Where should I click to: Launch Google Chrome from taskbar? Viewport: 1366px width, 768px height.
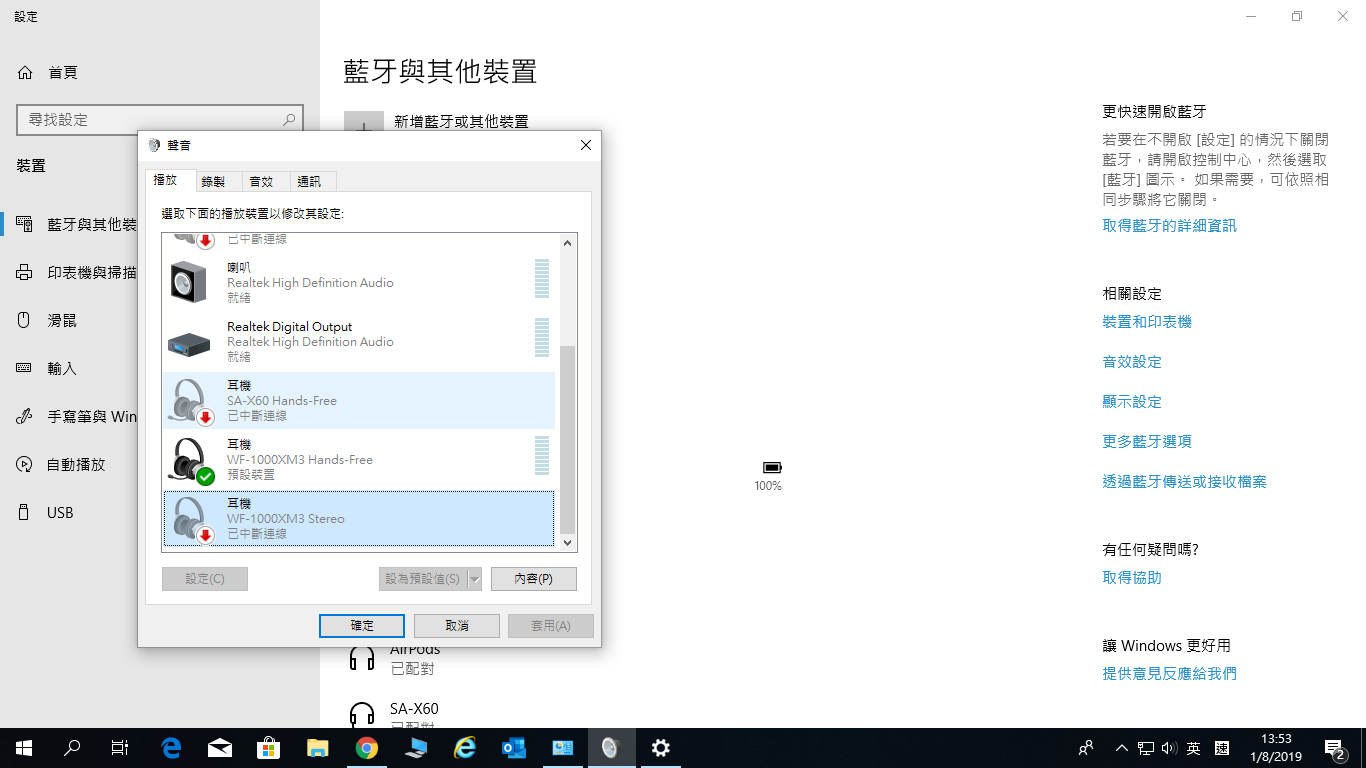tap(367, 748)
